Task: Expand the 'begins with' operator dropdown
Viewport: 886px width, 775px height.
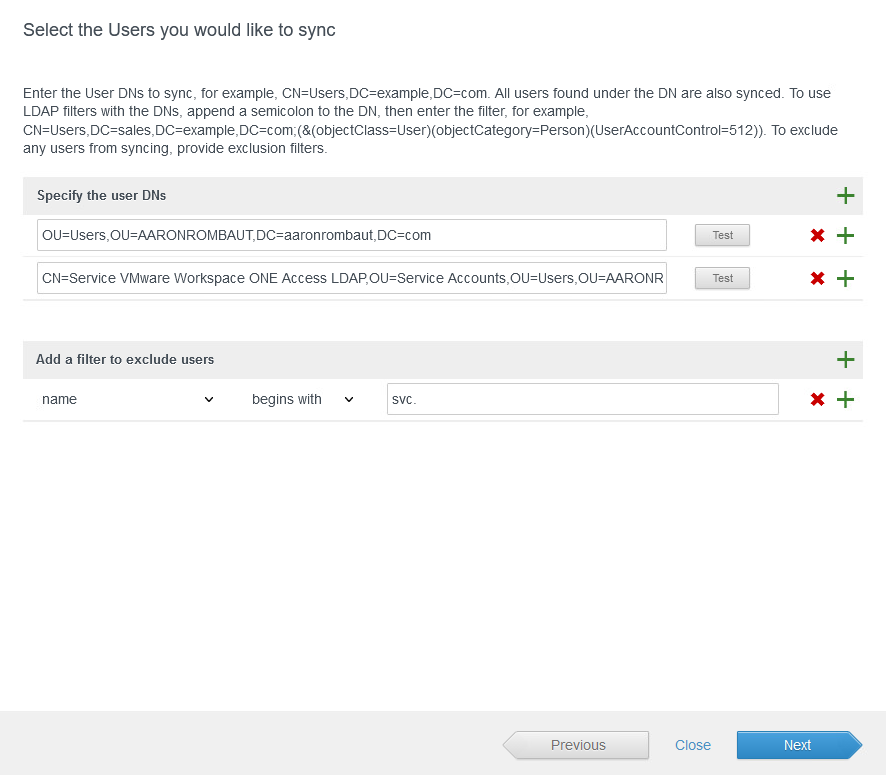Action: [x=302, y=399]
